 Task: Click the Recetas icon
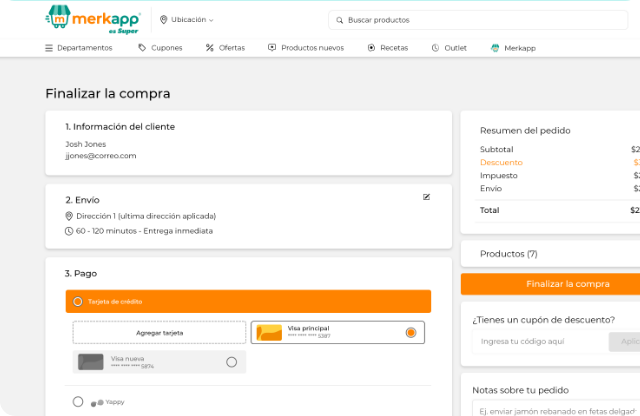tap(371, 48)
